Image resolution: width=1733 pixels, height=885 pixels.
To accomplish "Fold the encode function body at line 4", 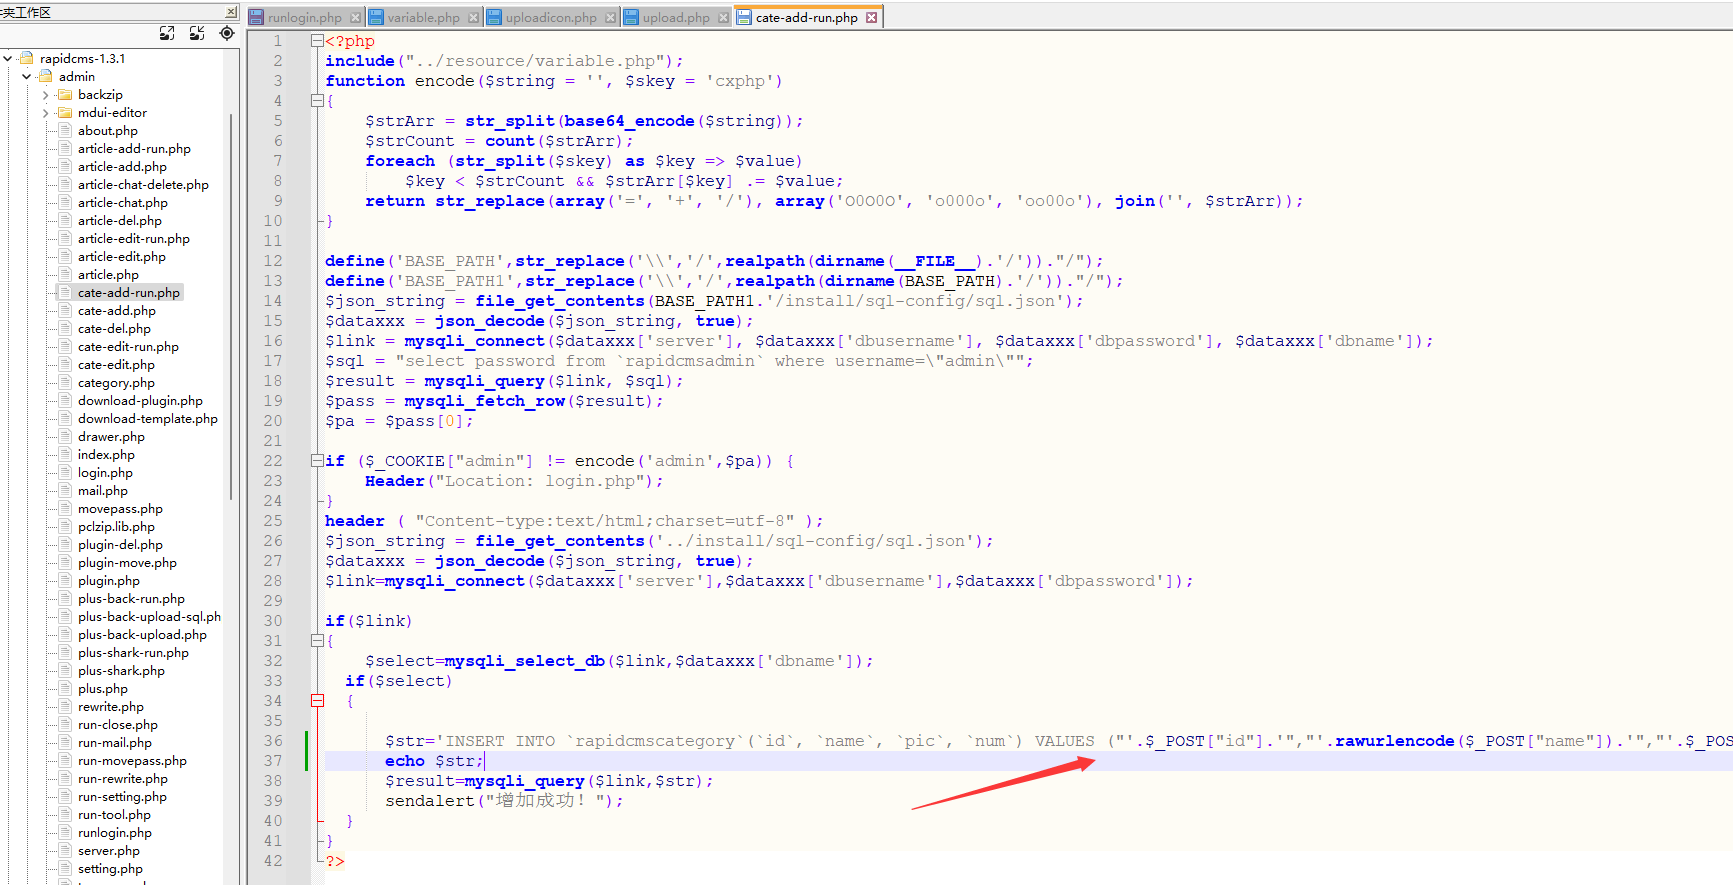I will tap(317, 101).
